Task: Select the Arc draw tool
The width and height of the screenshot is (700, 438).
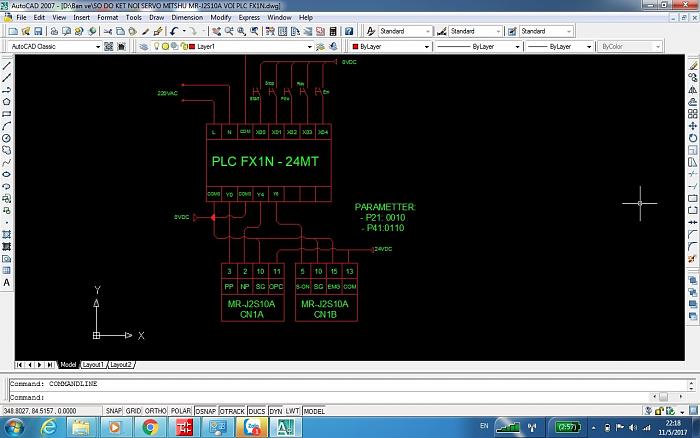Action: click(7, 126)
